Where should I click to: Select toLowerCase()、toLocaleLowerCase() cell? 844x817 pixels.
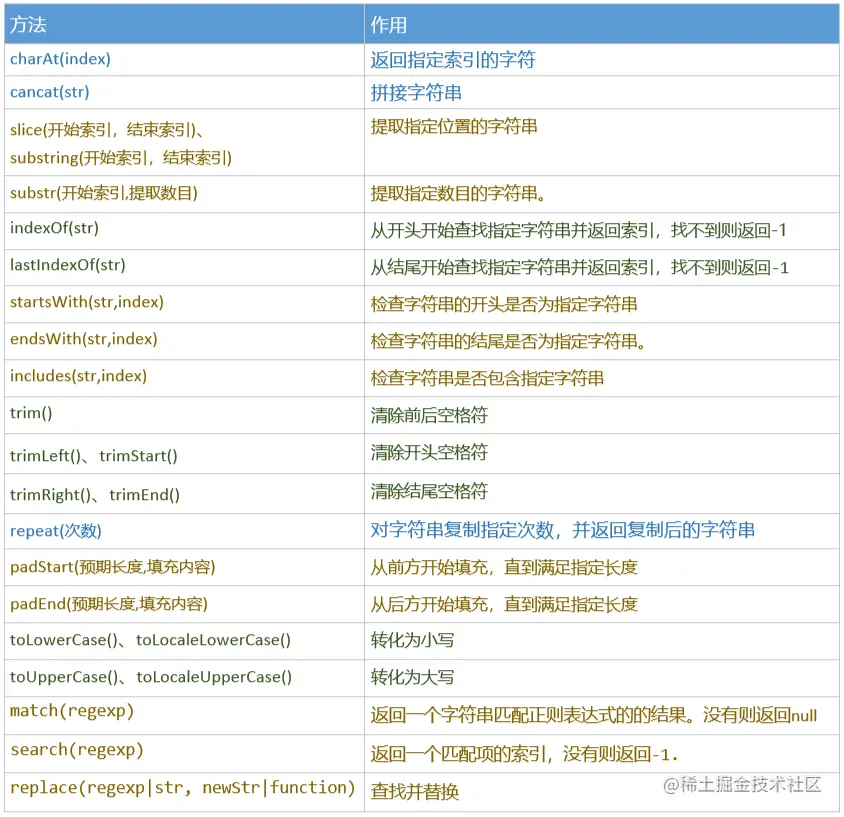click(184, 641)
